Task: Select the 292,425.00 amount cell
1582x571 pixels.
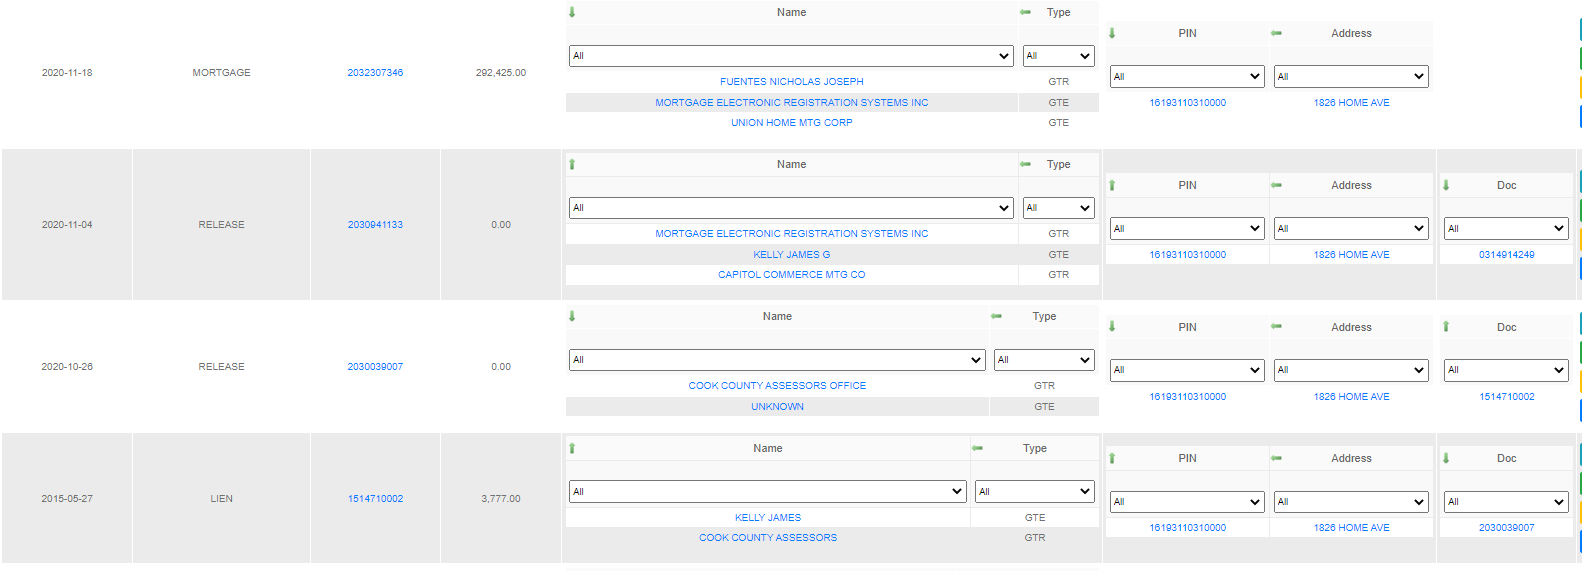Action: (501, 73)
